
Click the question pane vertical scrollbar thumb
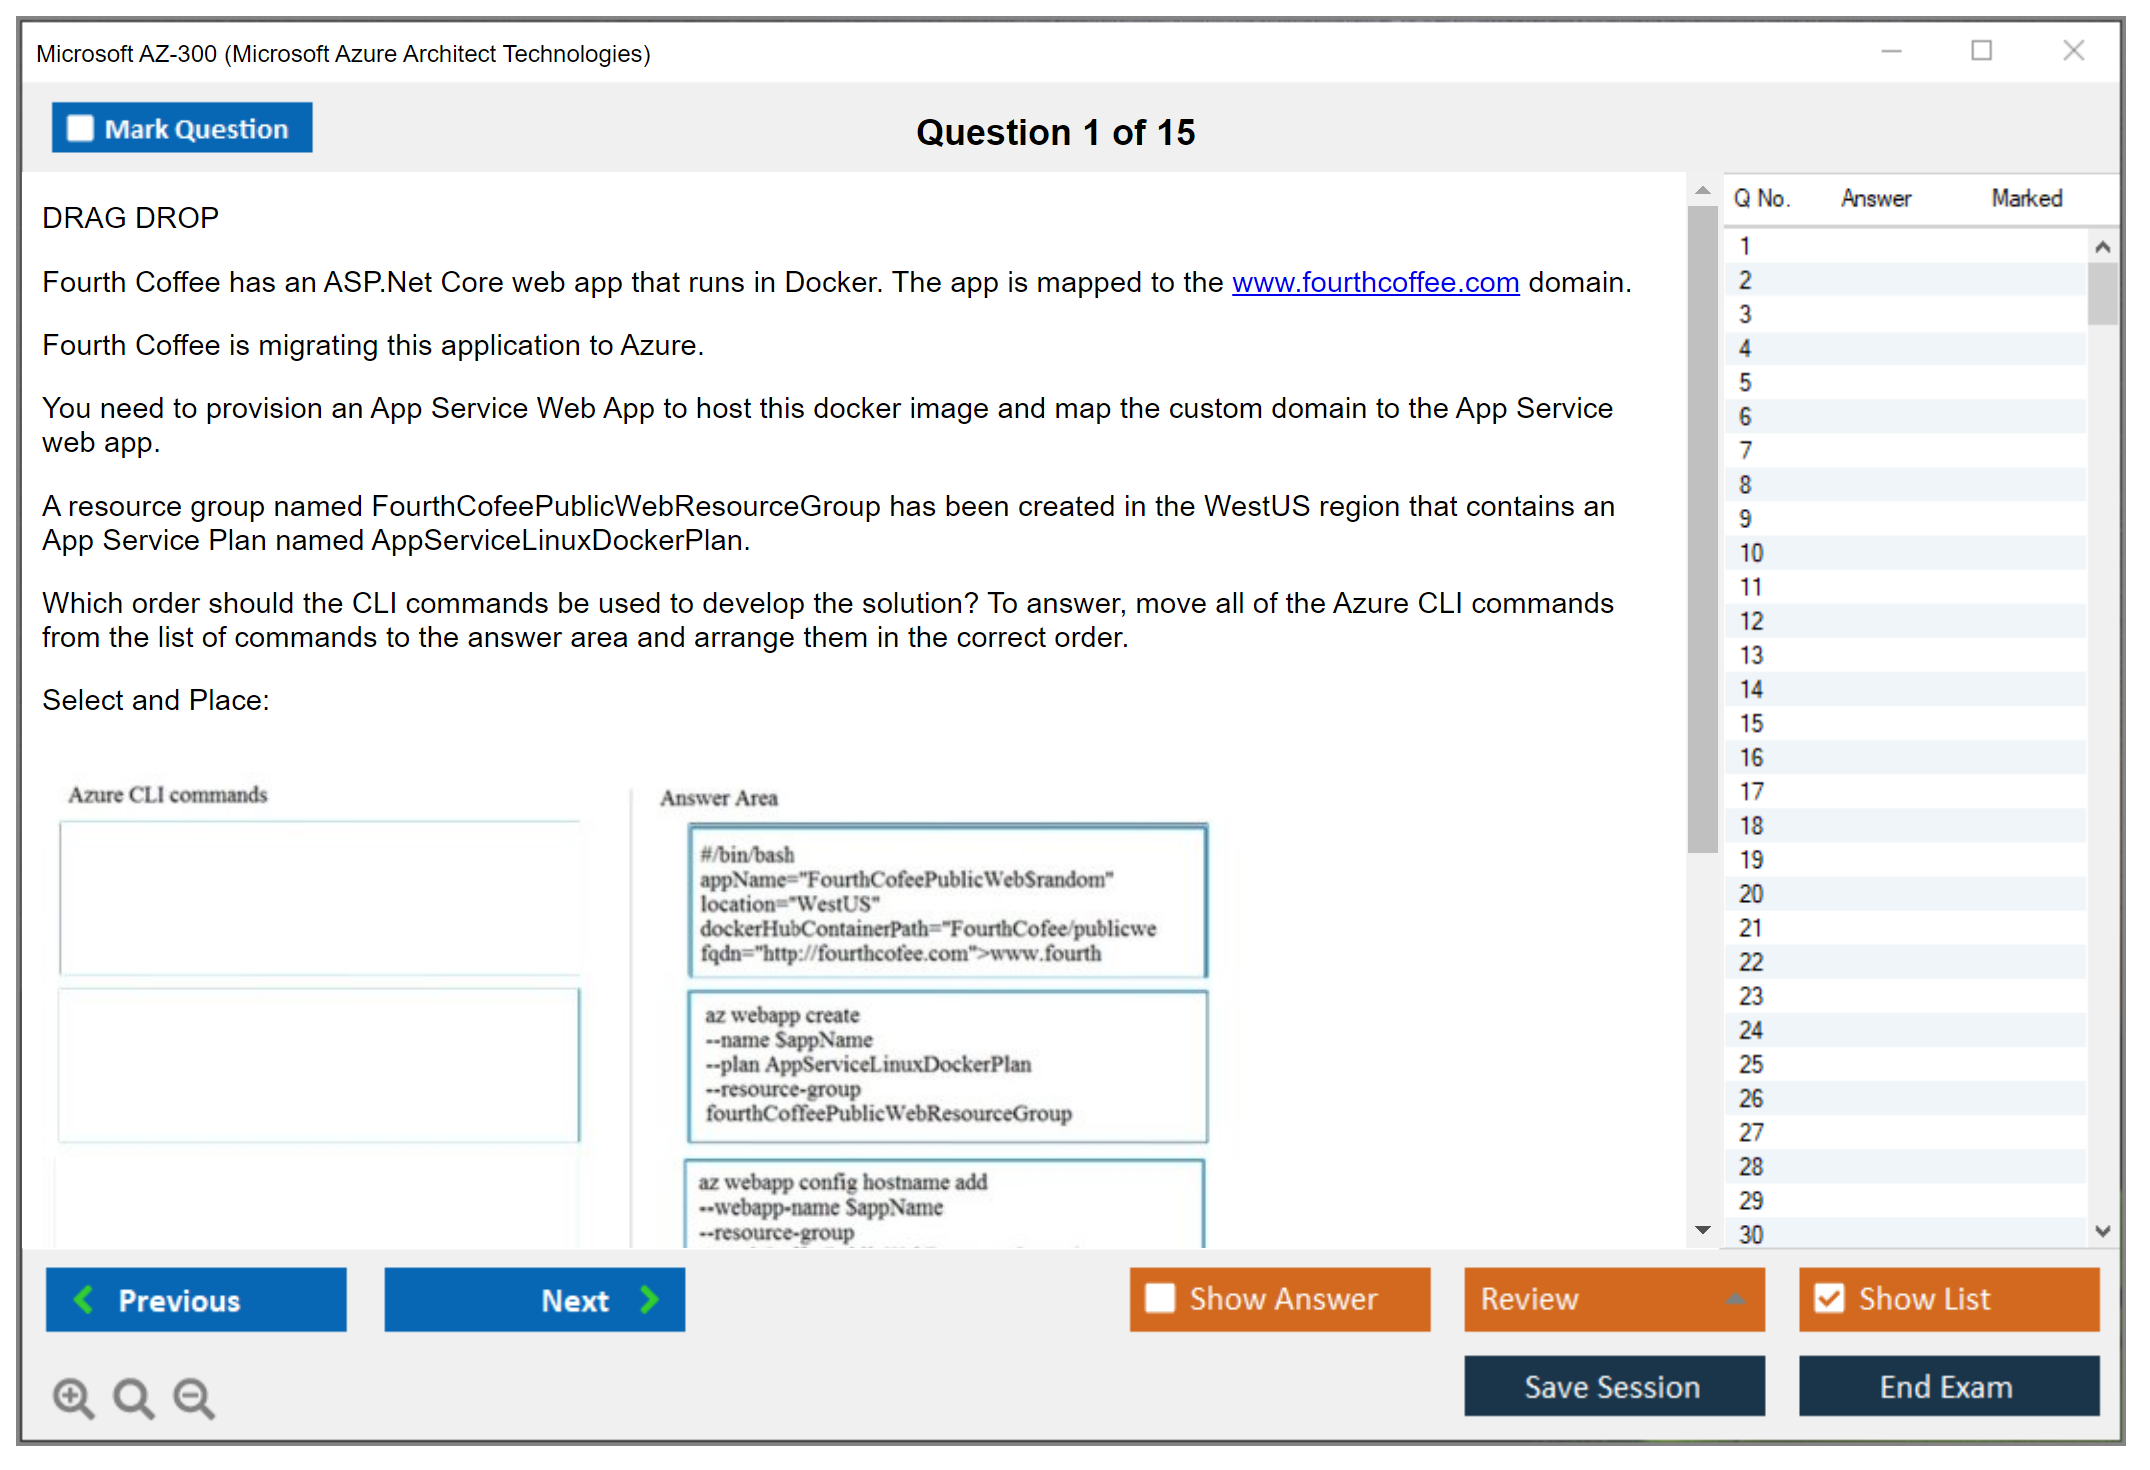point(1702,530)
